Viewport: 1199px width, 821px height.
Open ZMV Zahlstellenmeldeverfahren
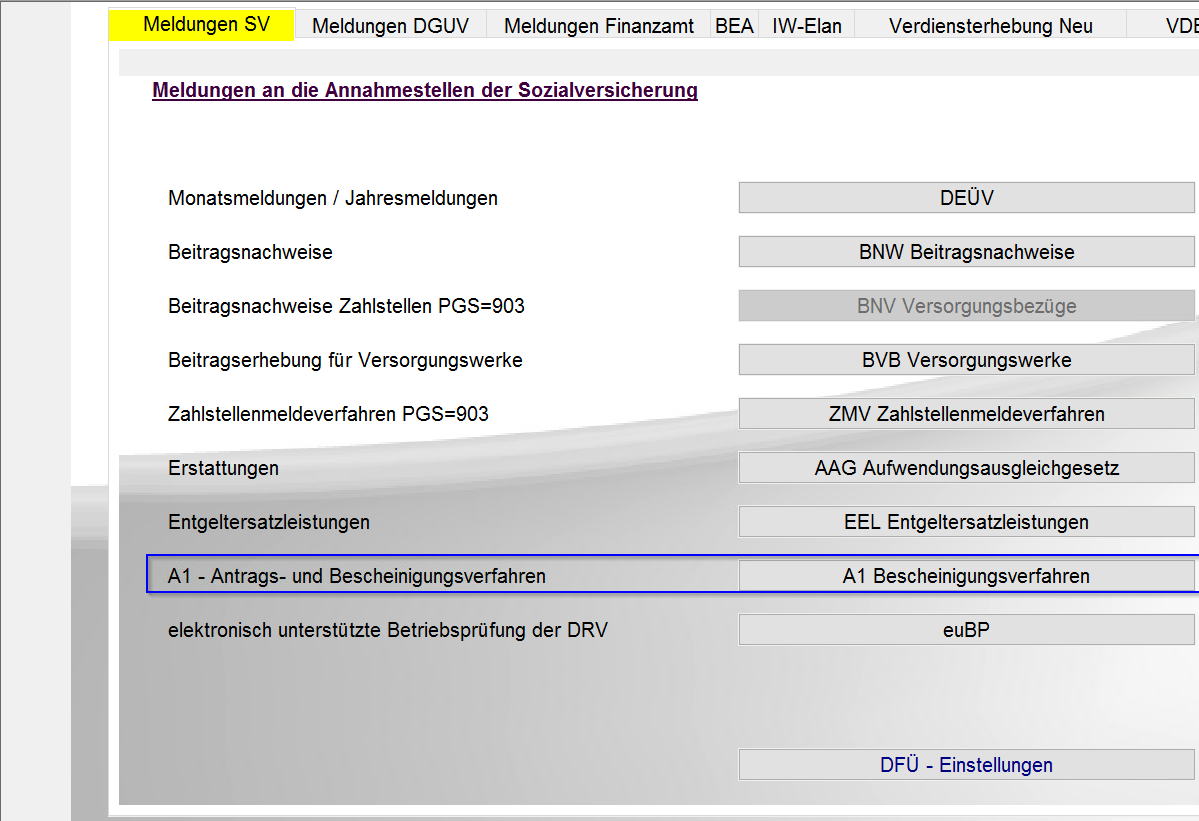(966, 414)
